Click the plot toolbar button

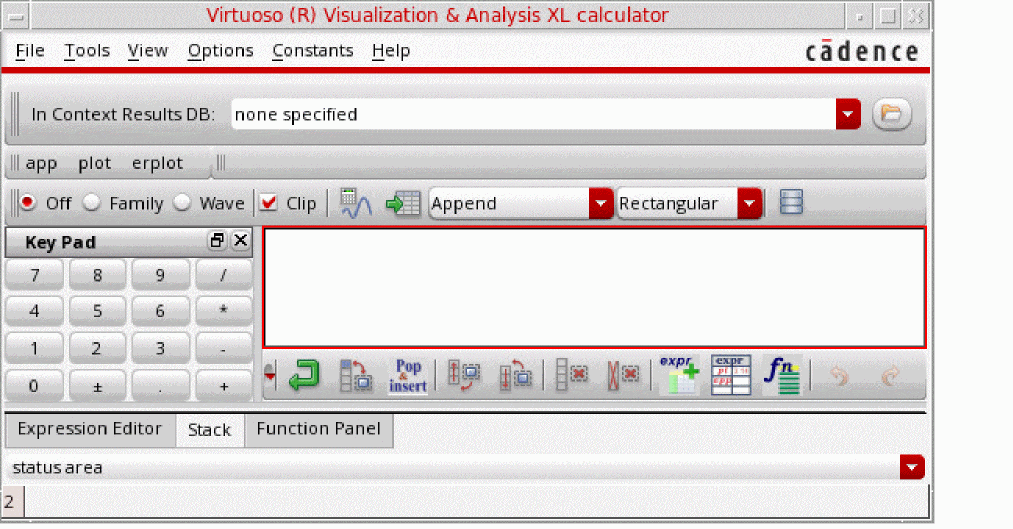pos(94,163)
